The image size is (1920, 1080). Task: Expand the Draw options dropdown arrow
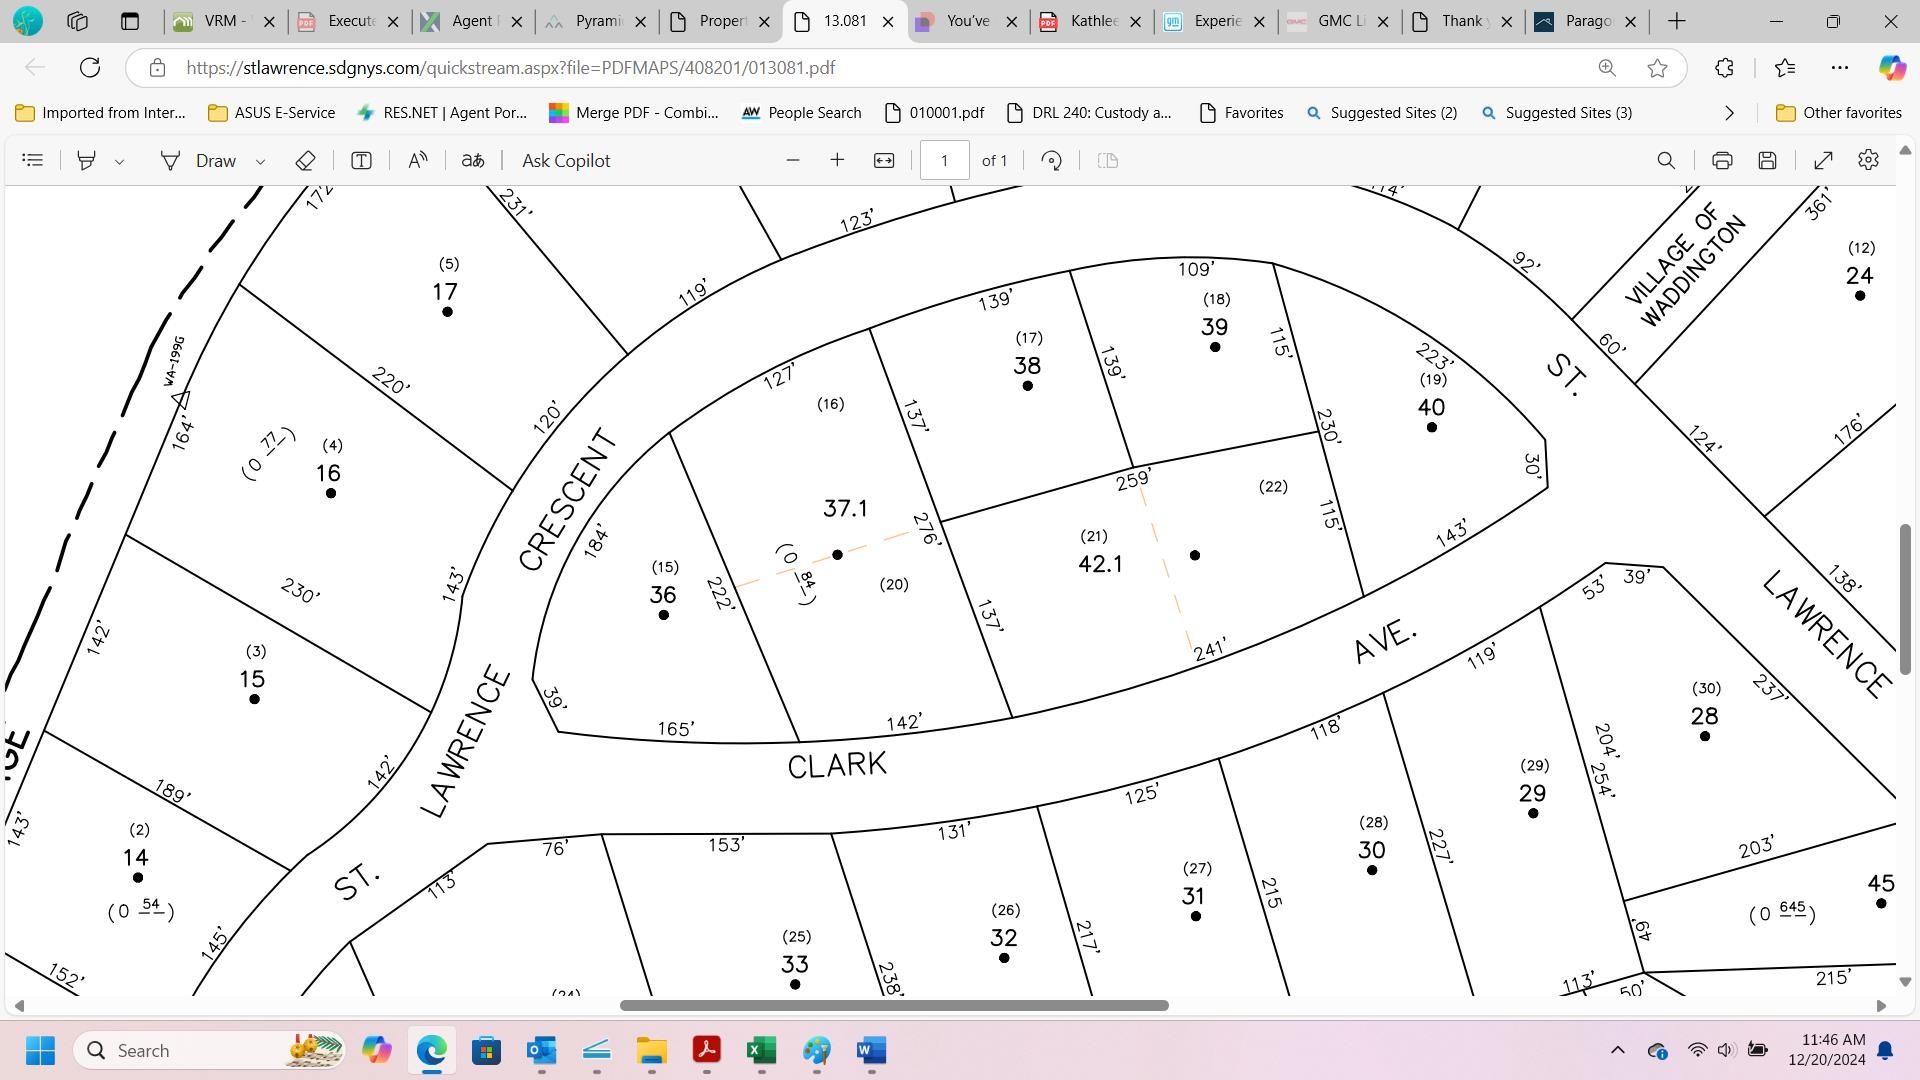pos(260,161)
